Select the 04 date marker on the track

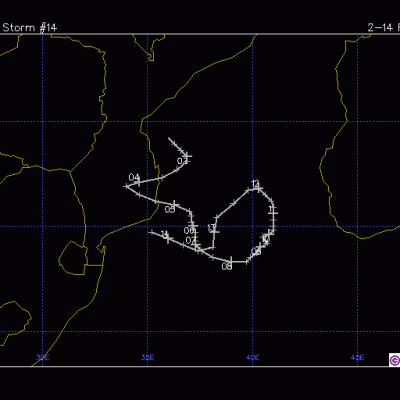tap(134, 177)
